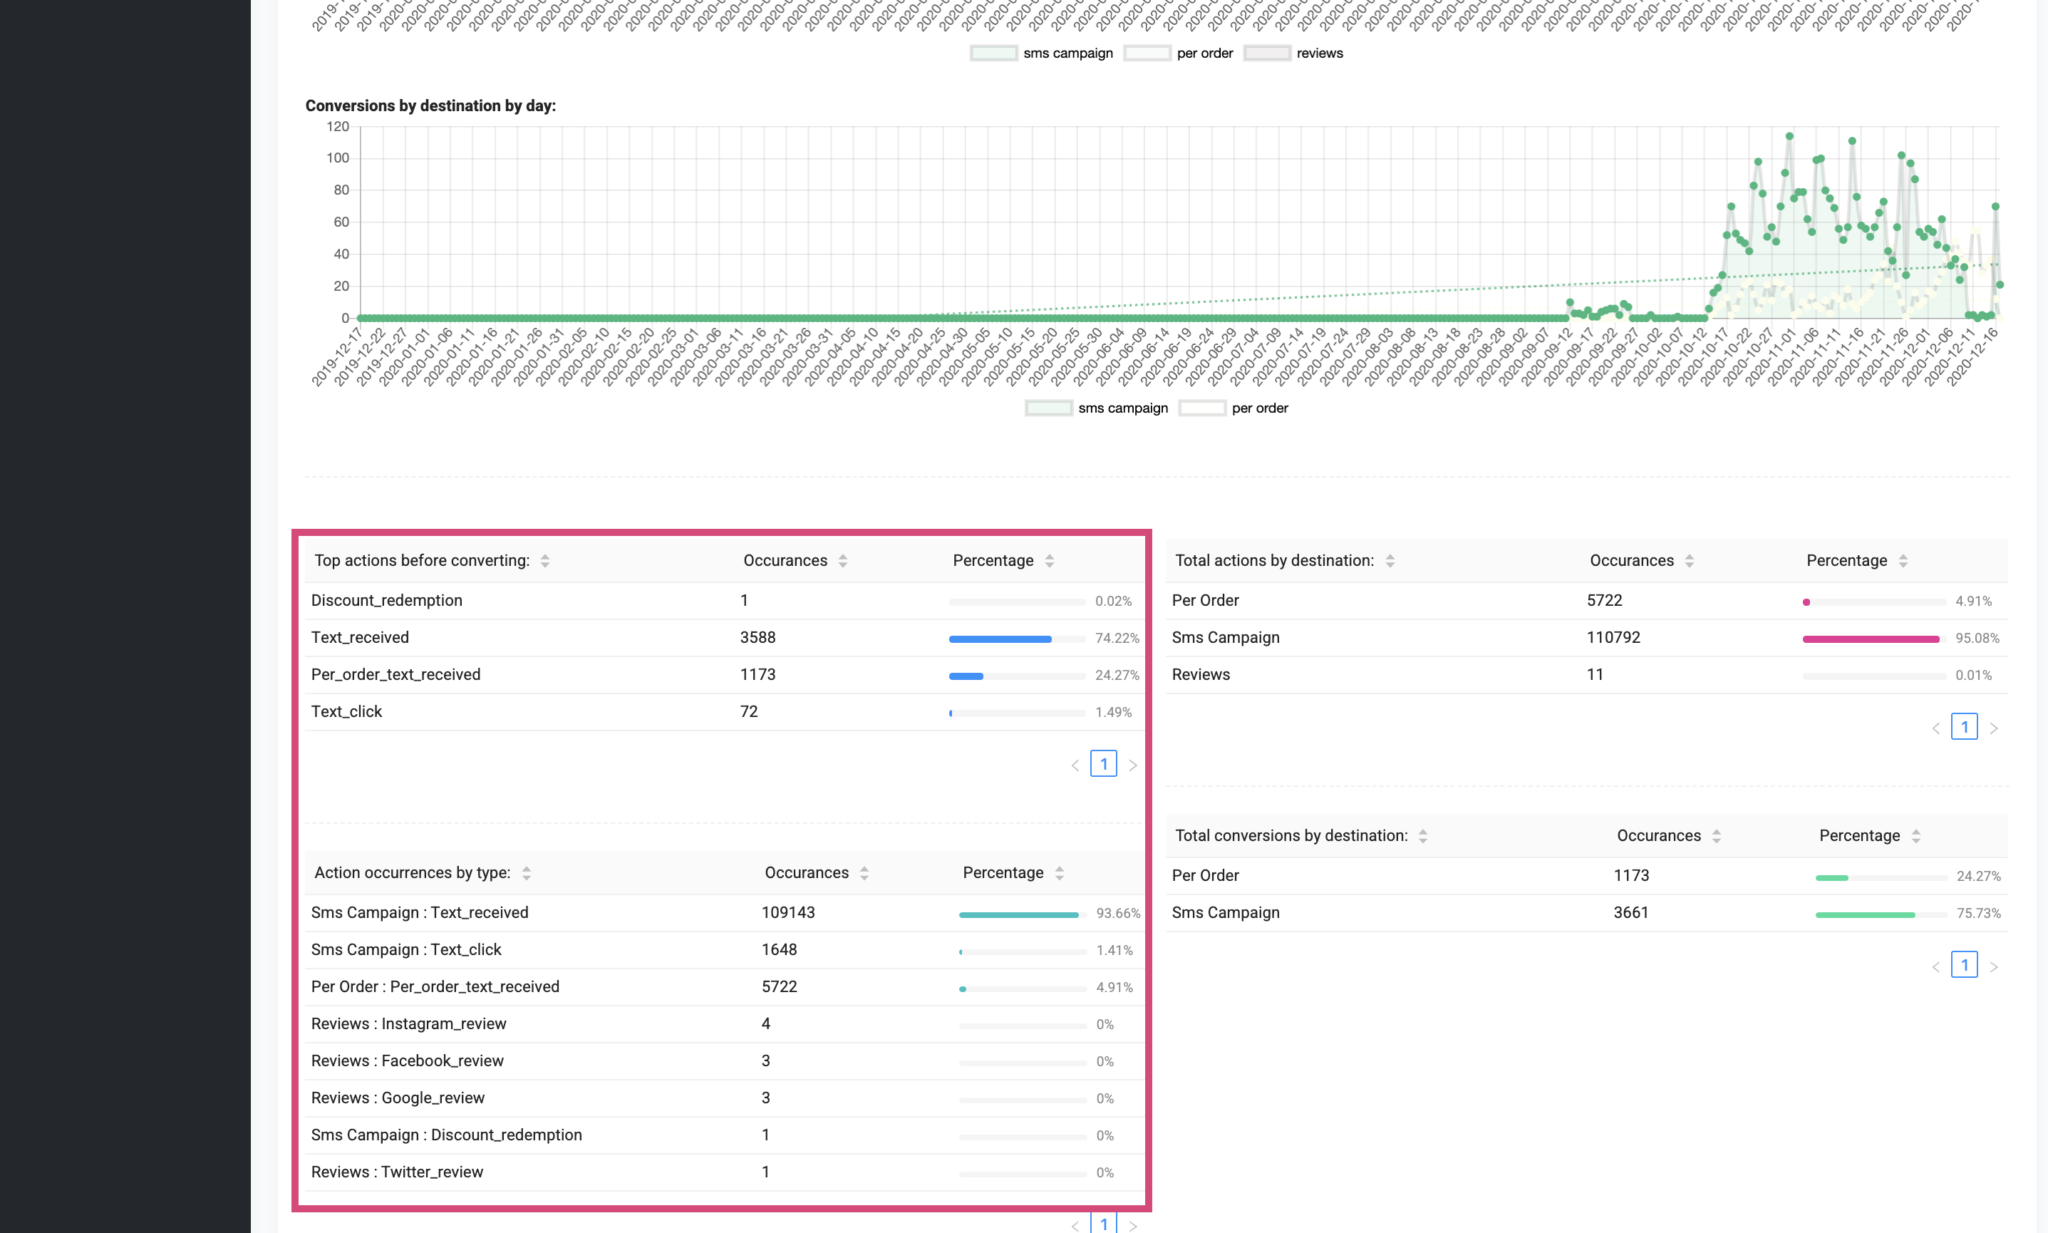Screen dimensions: 2048x1233
Task: Select page 1 in Top actions pagination
Action: click(1103, 764)
